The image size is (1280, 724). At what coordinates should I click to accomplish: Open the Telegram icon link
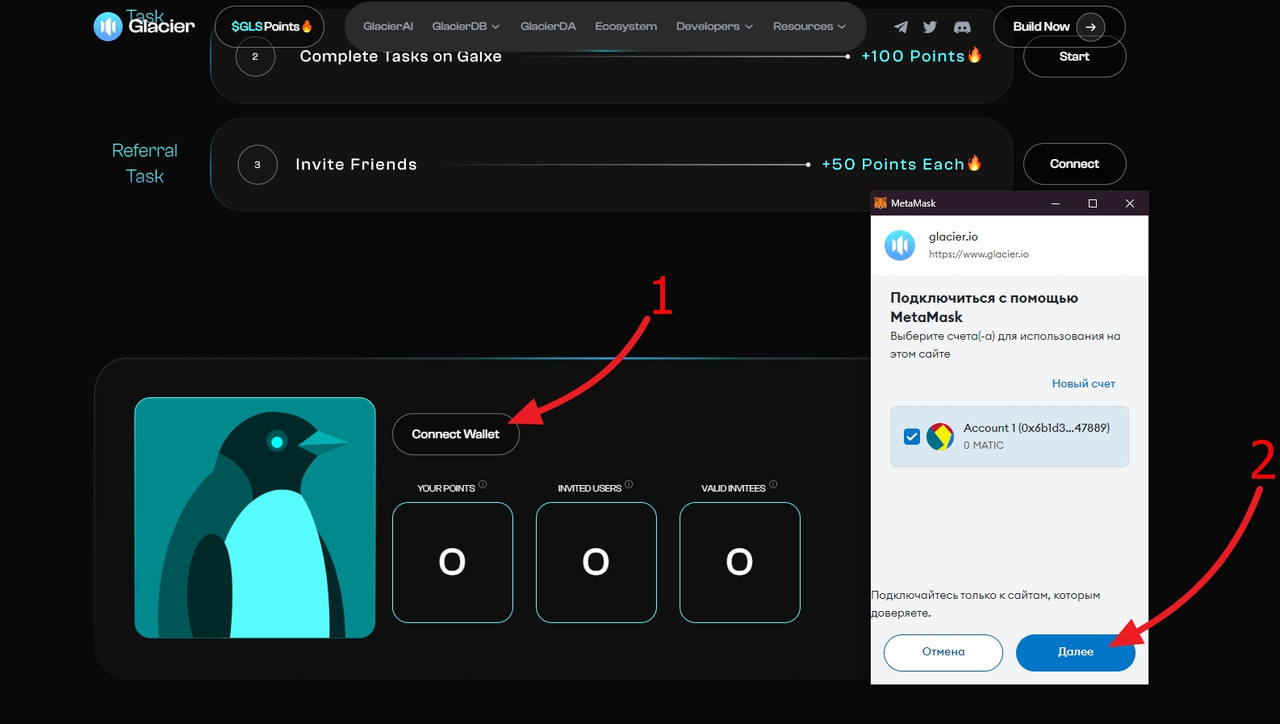point(901,27)
